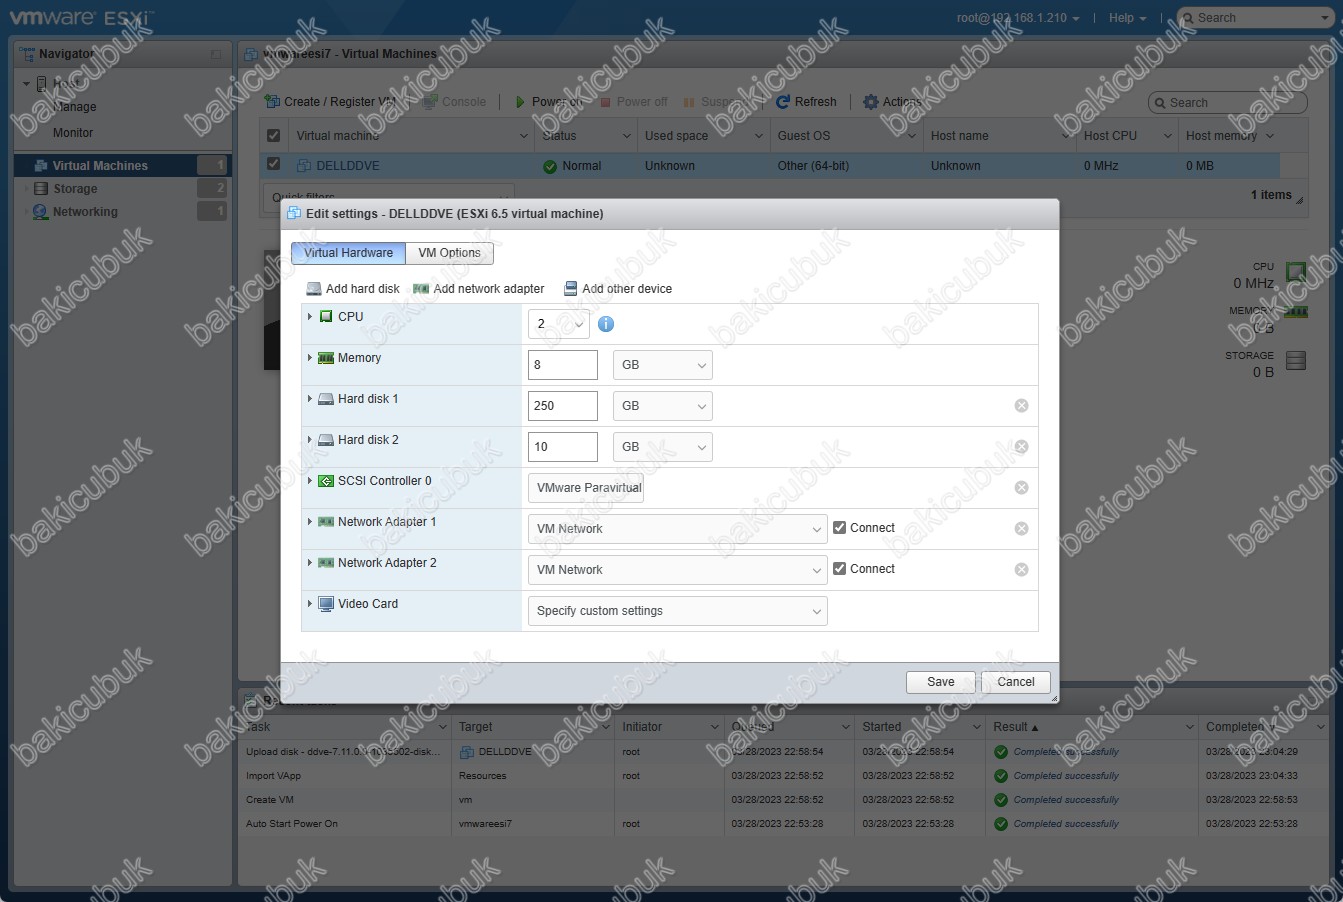Click the DELLDDVE virtual machine icon in list

coord(304,166)
